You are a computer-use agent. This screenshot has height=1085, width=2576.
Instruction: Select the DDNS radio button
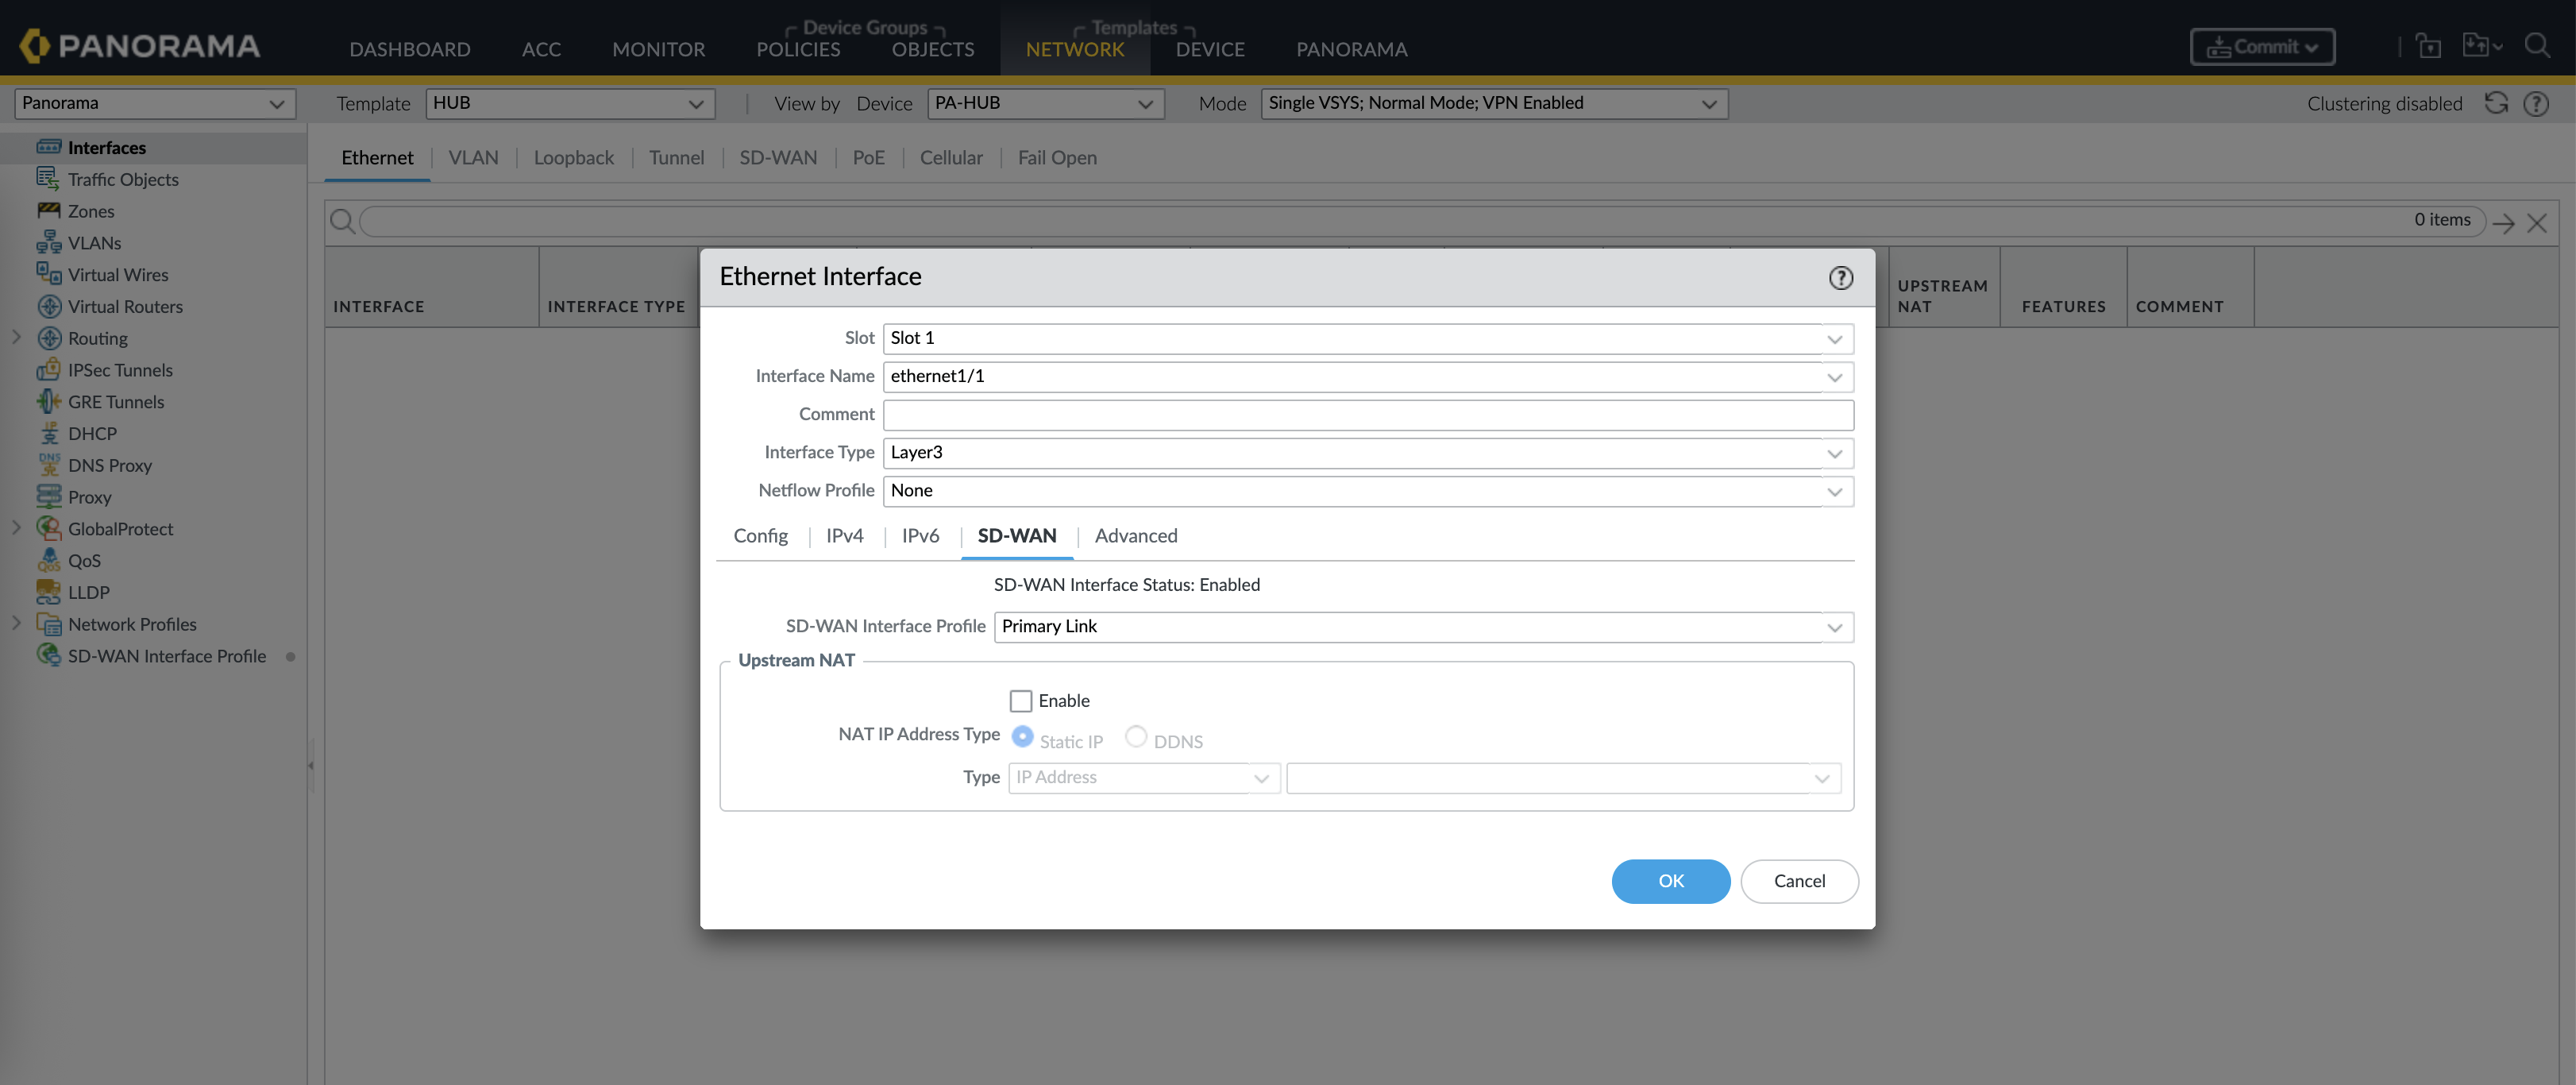pyautogui.click(x=1135, y=737)
